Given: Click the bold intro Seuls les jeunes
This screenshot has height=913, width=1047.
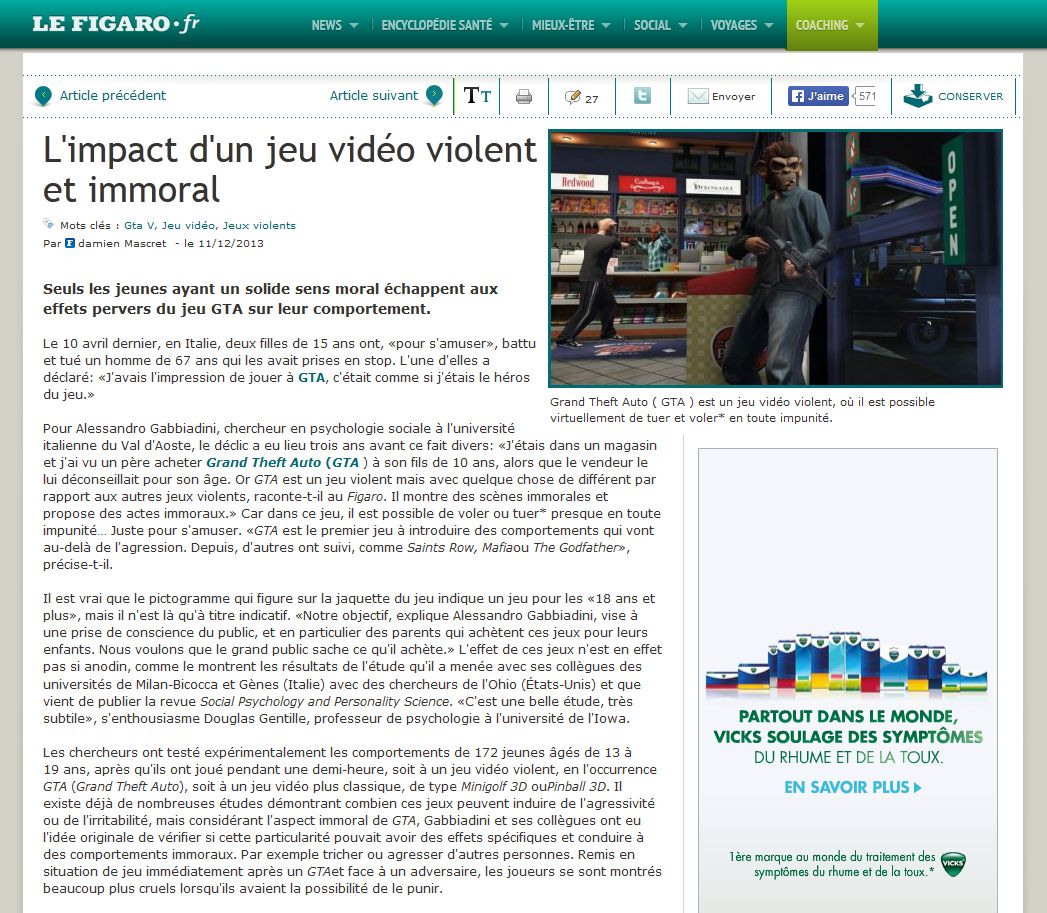Looking at the screenshot, I should pos(270,299).
